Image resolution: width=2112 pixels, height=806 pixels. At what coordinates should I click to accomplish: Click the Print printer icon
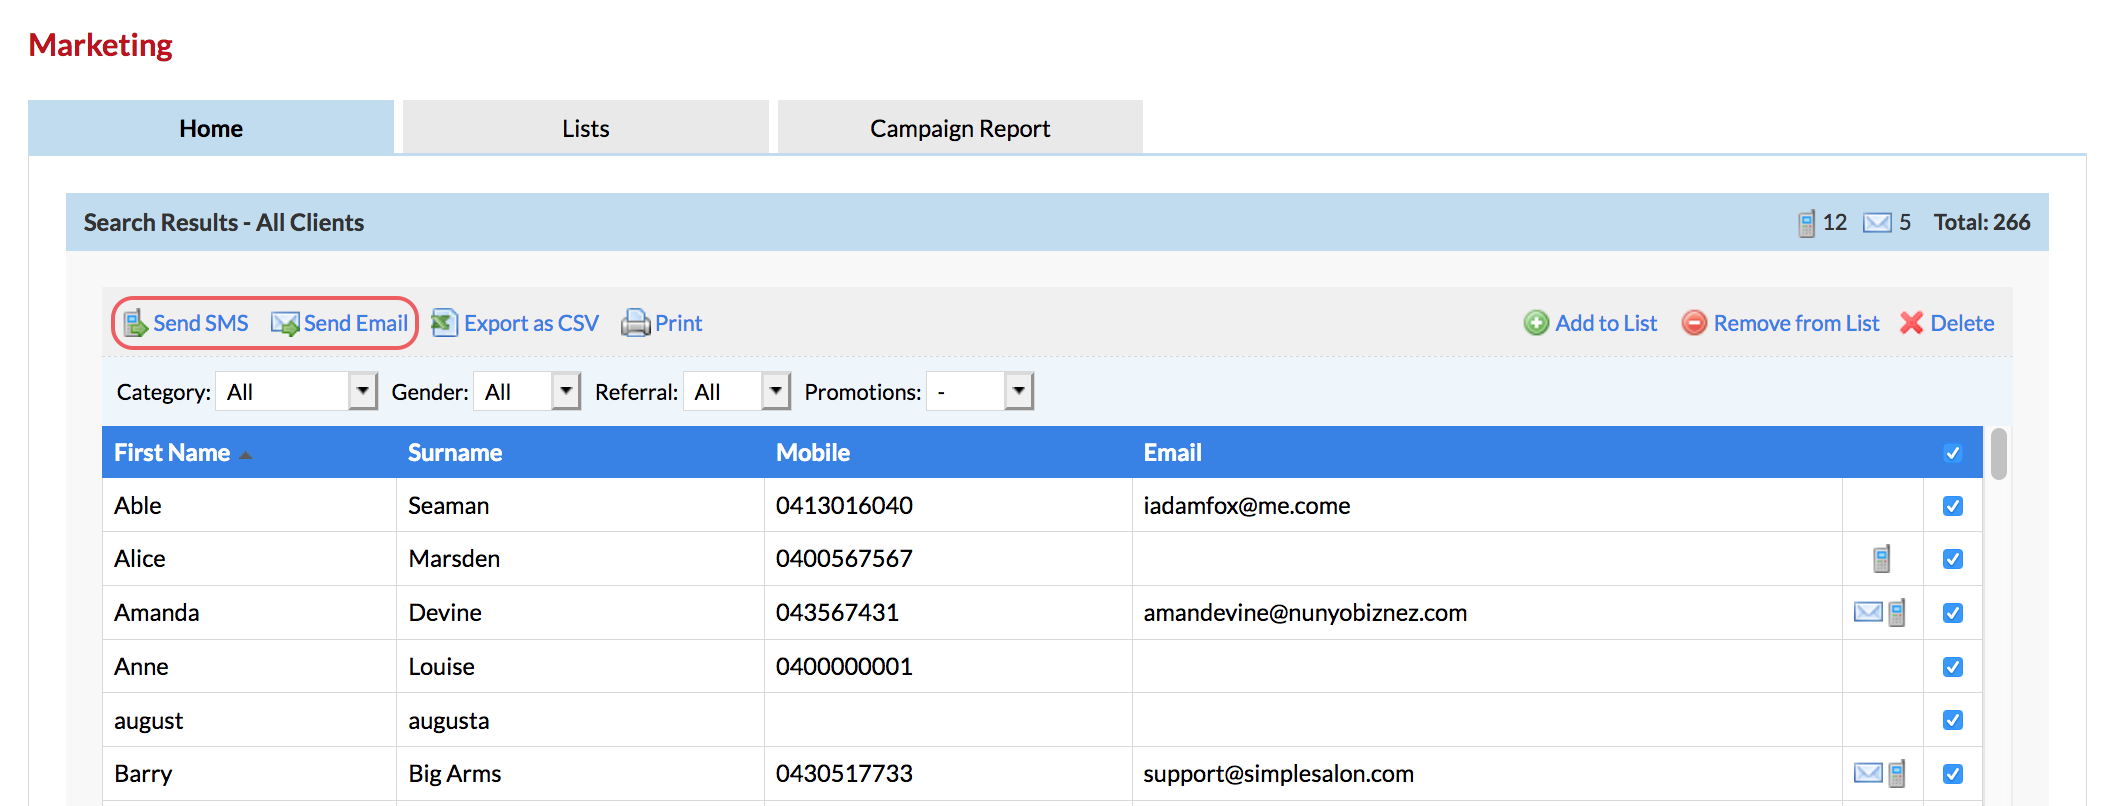coord(636,323)
